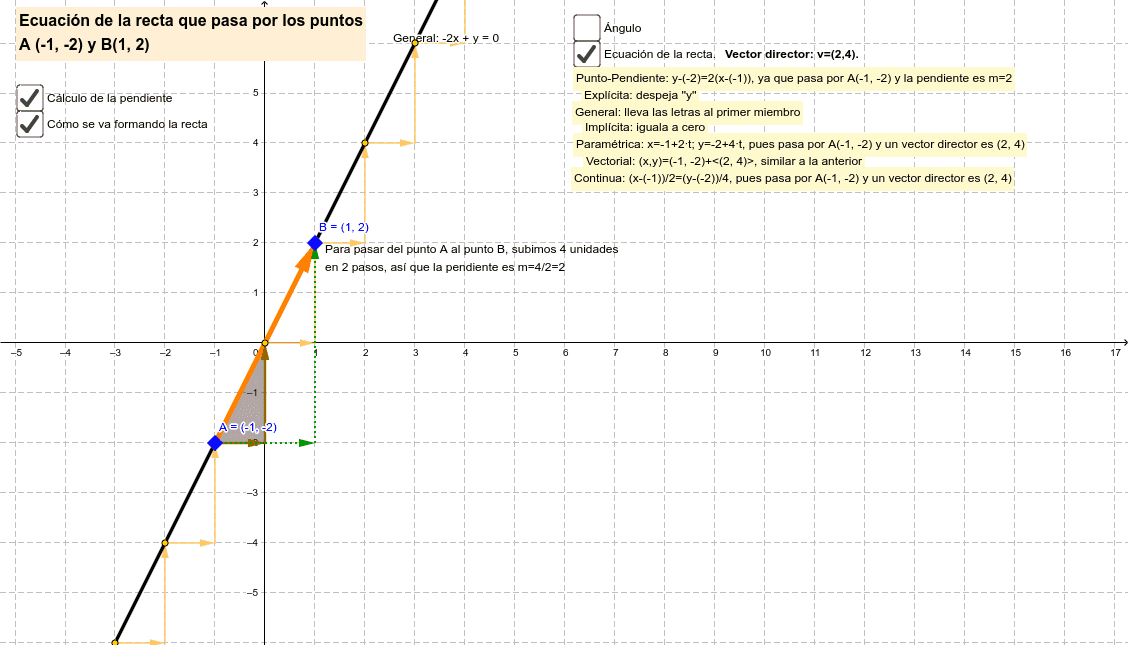The height and width of the screenshot is (647, 1130).
Task: Click 'General: lleva las letras al primer miembro'
Action: pyautogui.click(x=688, y=112)
